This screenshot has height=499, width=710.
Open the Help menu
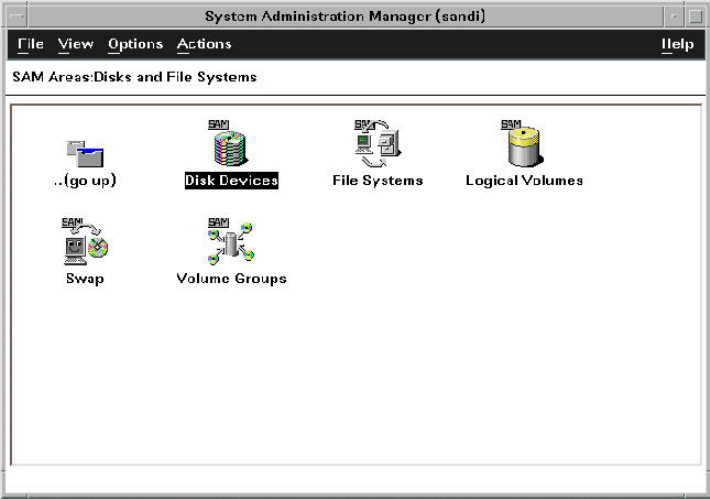click(x=677, y=44)
